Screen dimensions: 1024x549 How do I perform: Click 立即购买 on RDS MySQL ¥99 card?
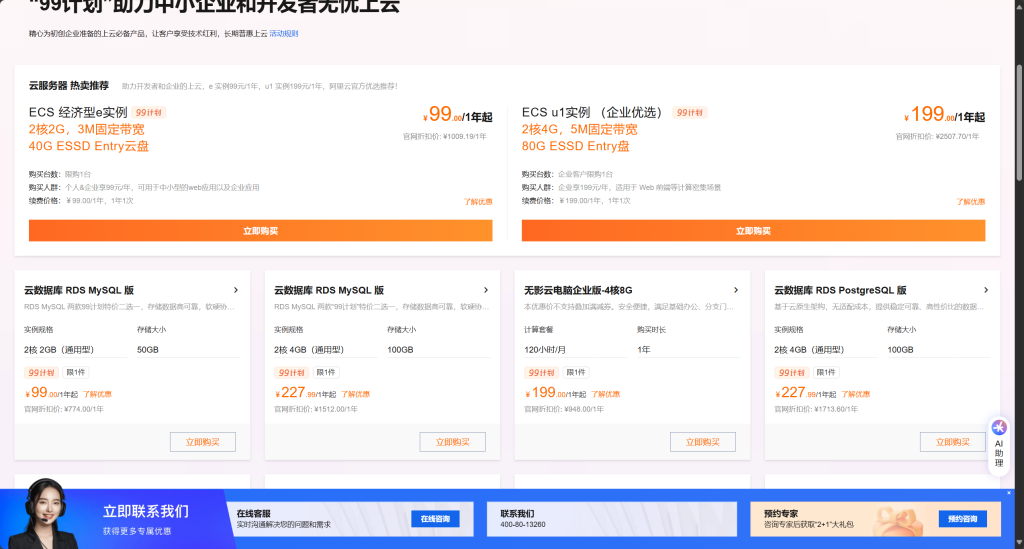coord(202,442)
